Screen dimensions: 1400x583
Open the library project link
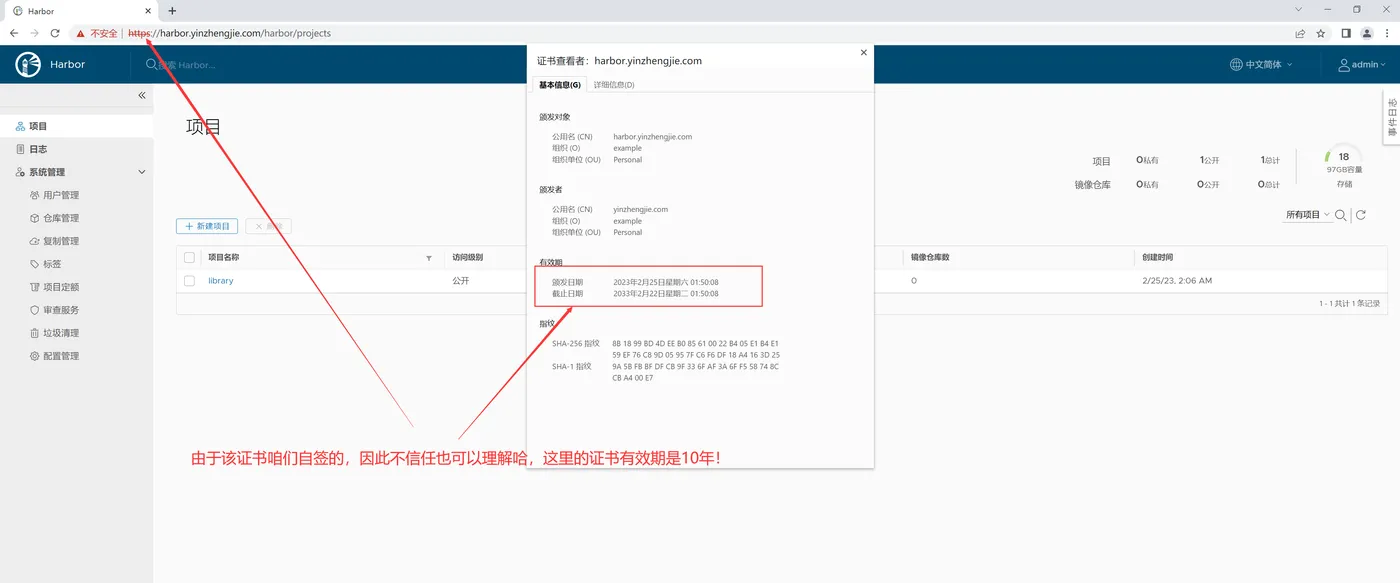(220, 281)
